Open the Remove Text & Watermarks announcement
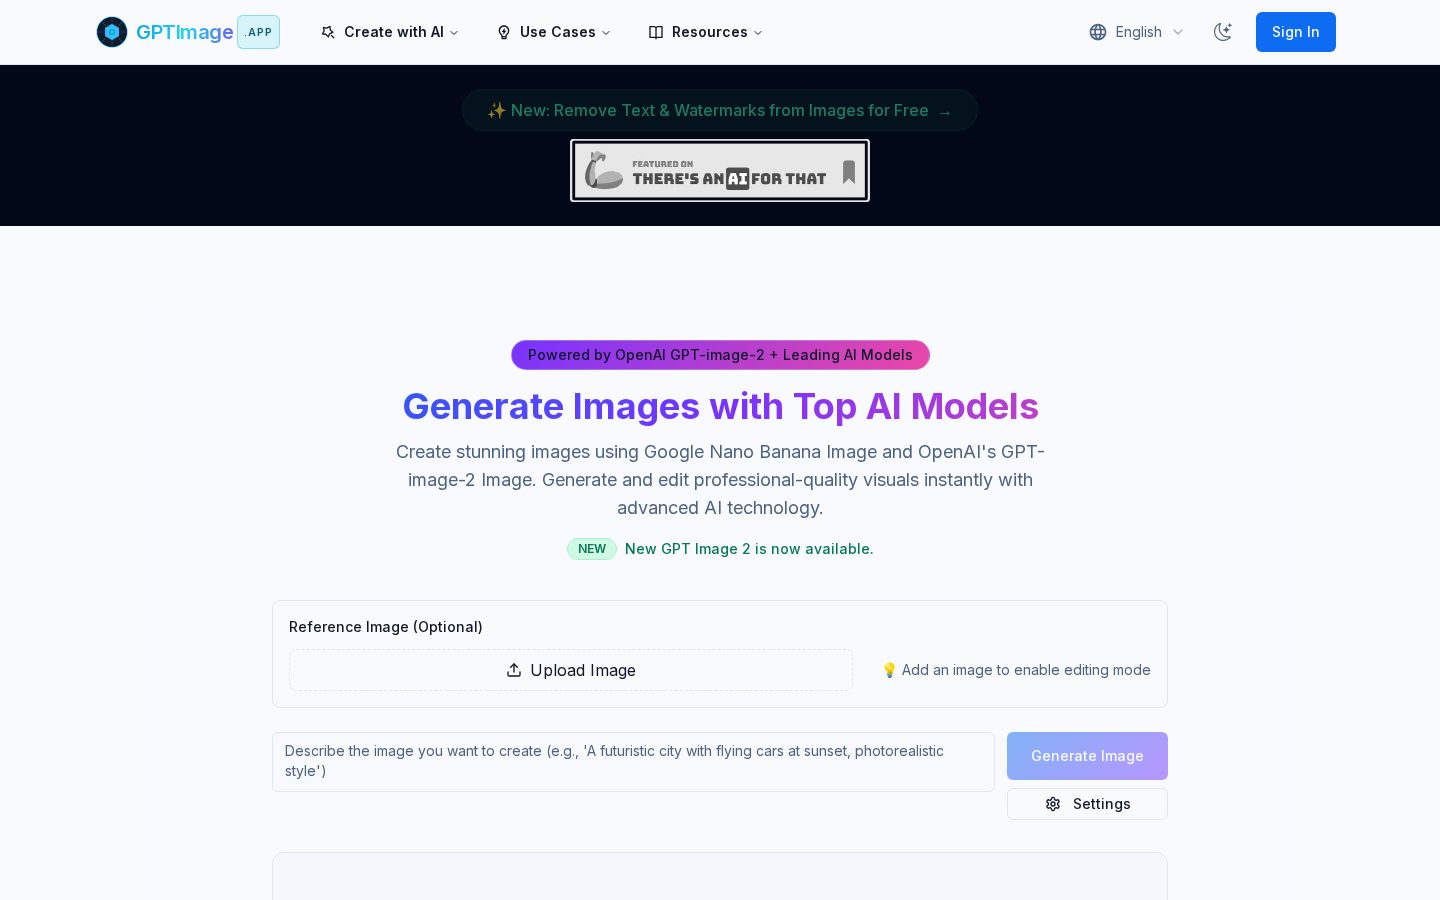The image size is (1440, 900). coord(720,110)
